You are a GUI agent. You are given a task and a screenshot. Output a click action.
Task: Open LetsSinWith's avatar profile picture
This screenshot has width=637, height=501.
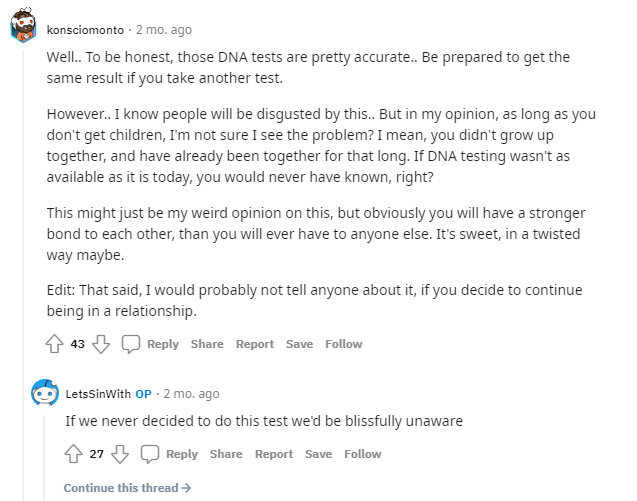(x=45, y=393)
